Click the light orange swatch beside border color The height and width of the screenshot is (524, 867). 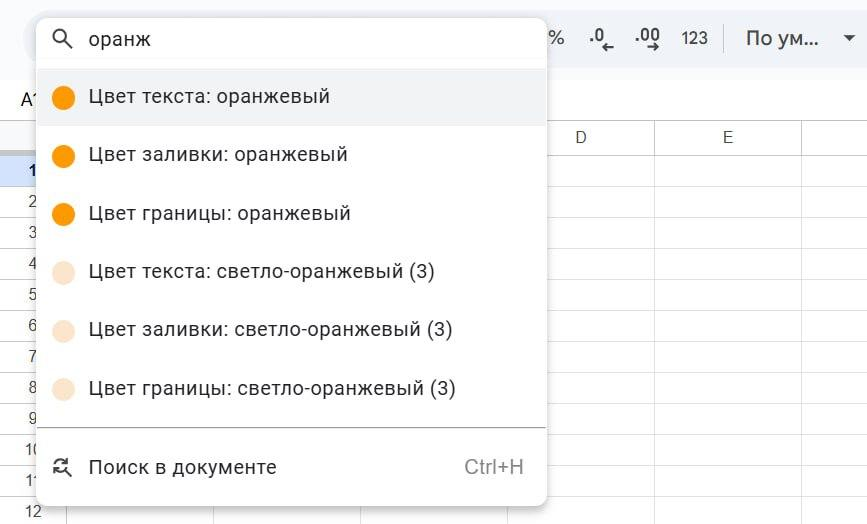point(63,389)
